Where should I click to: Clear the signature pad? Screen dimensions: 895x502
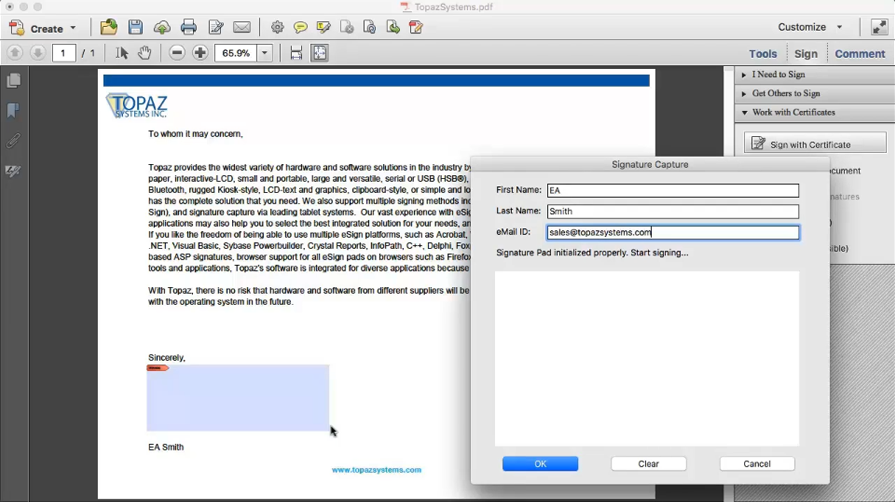pos(648,464)
